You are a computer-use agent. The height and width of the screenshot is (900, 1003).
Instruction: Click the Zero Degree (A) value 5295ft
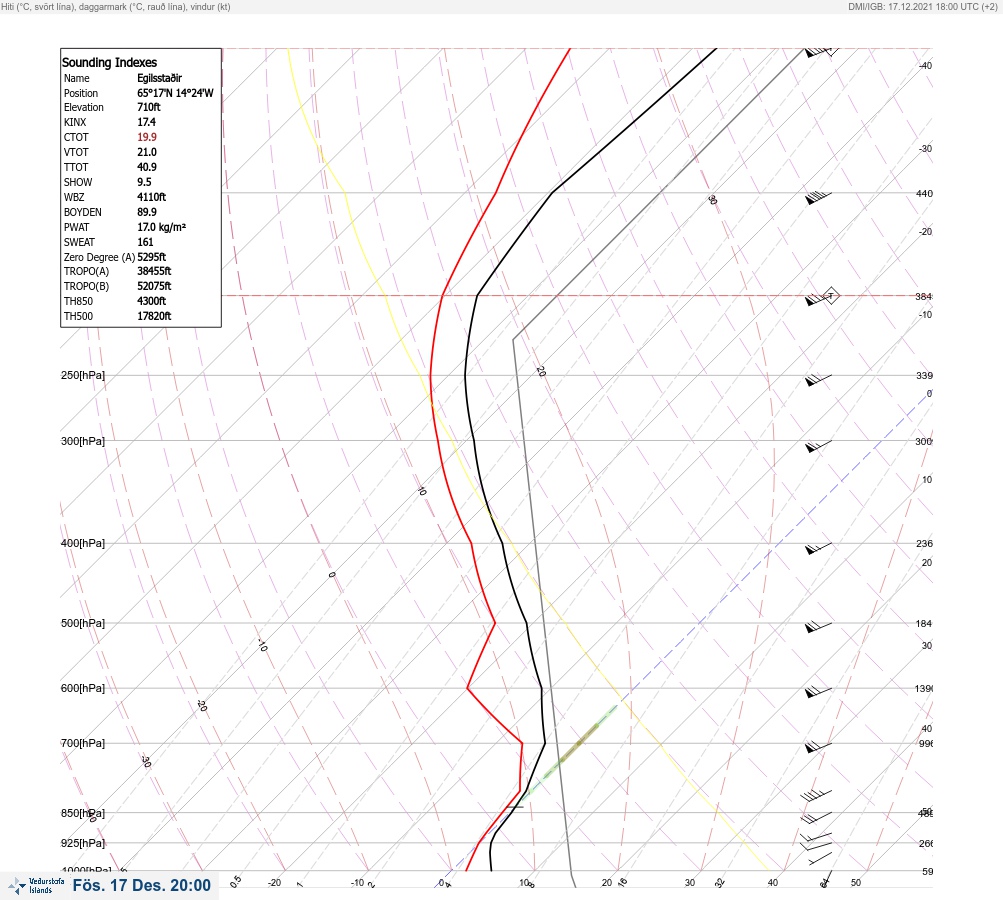coord(152,257)
